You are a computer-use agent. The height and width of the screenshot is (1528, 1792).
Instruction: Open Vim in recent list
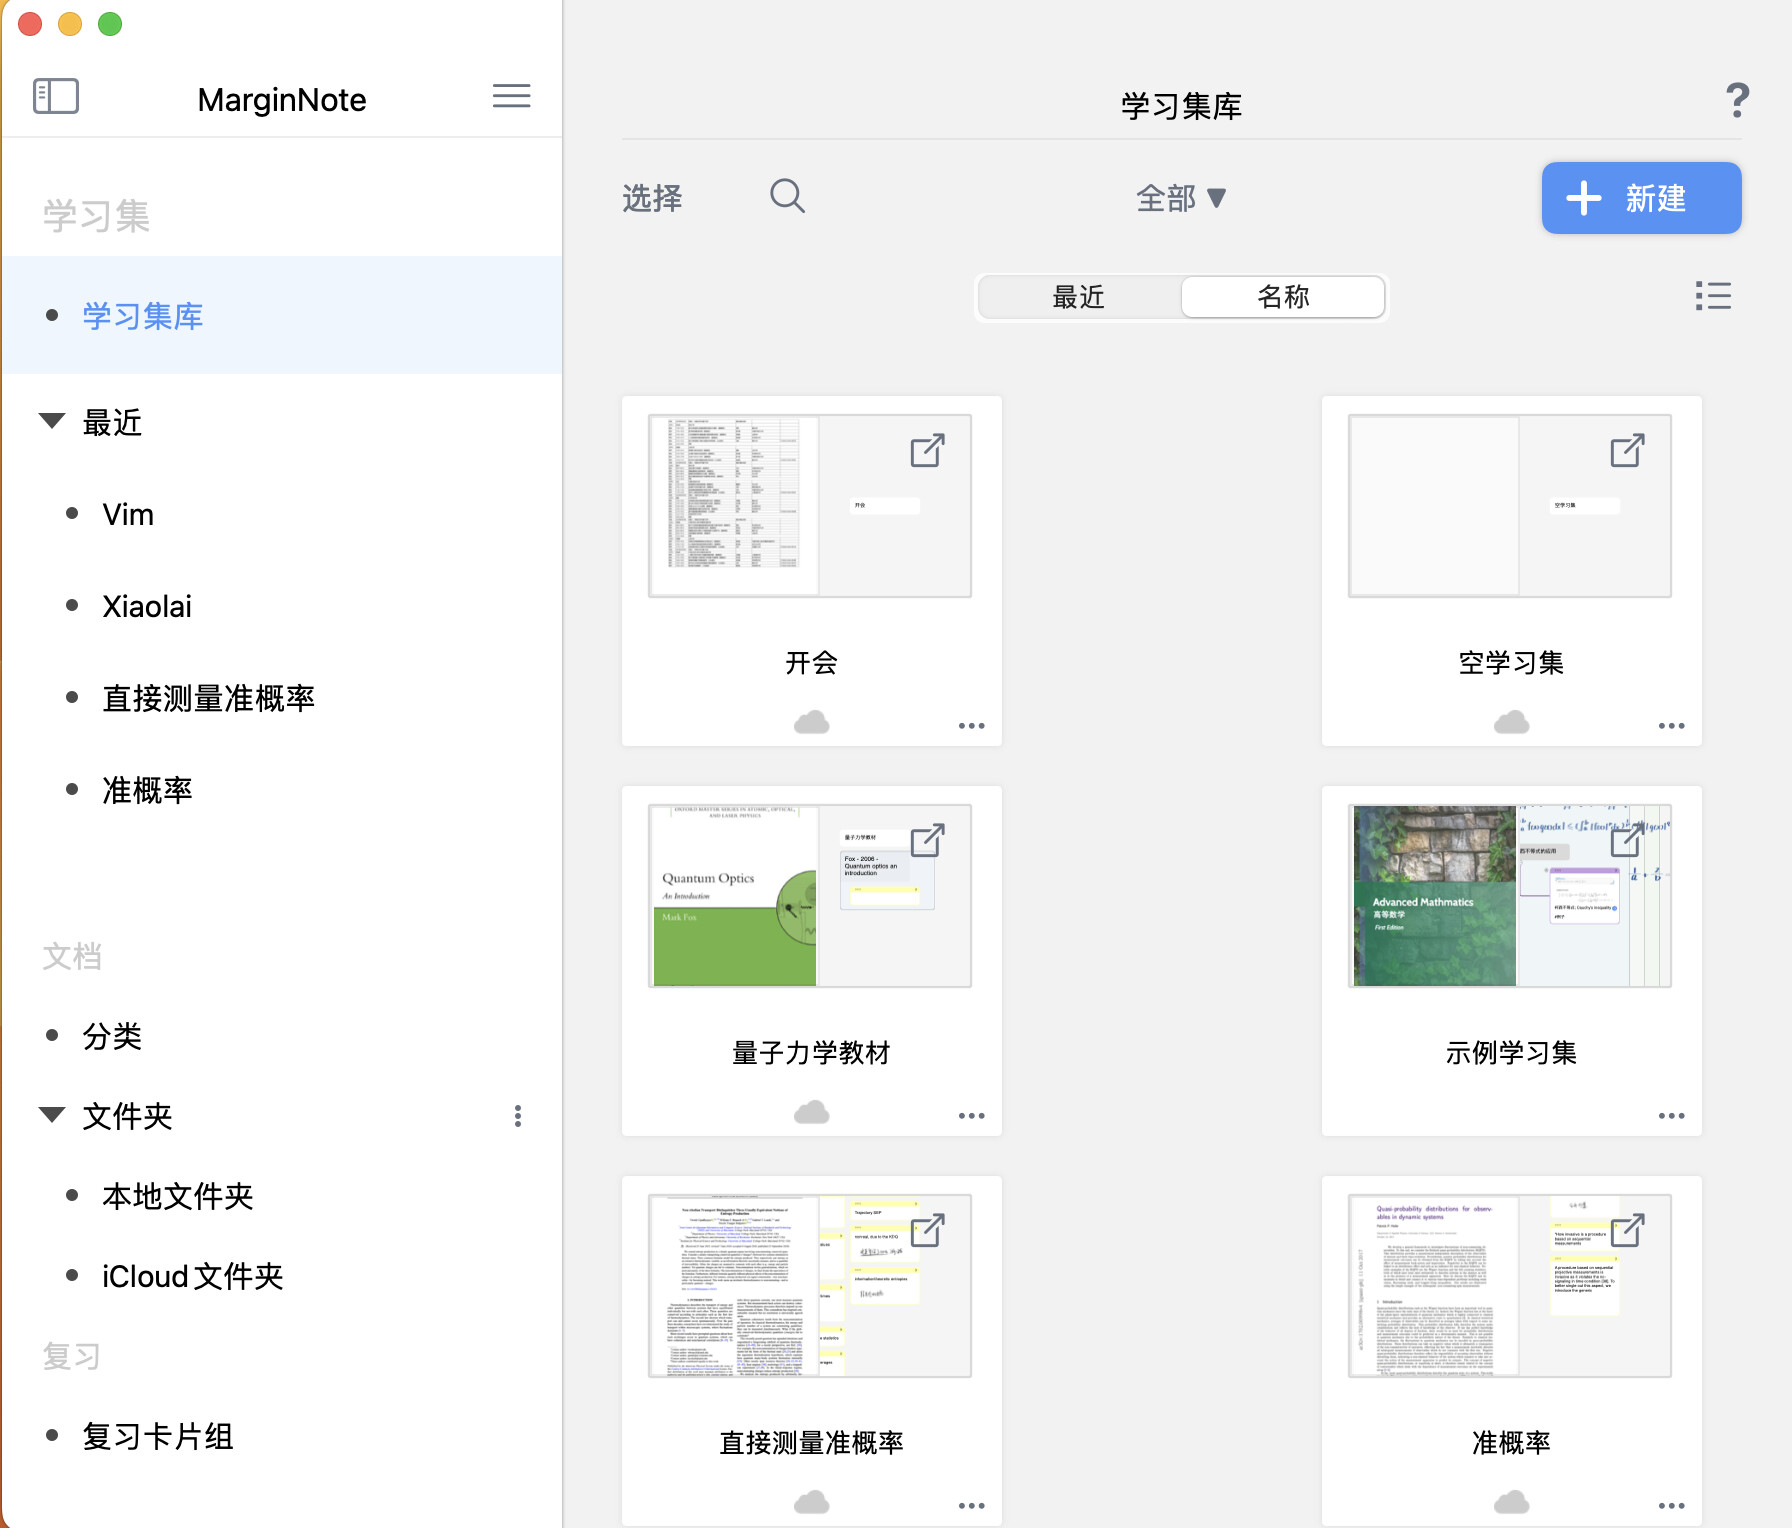[128, 514]
